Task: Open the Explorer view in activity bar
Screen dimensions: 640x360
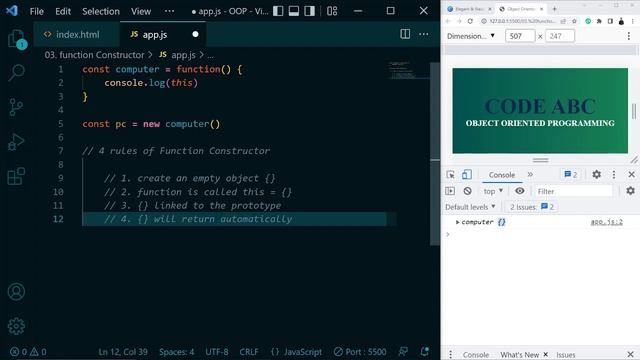Action: click(16, 39)
